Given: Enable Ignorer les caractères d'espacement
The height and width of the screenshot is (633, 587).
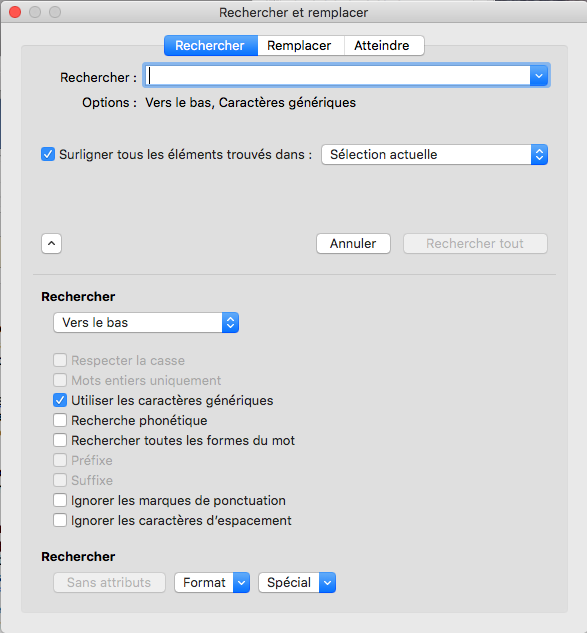Looking at the screenshot, I should [60, 520].
